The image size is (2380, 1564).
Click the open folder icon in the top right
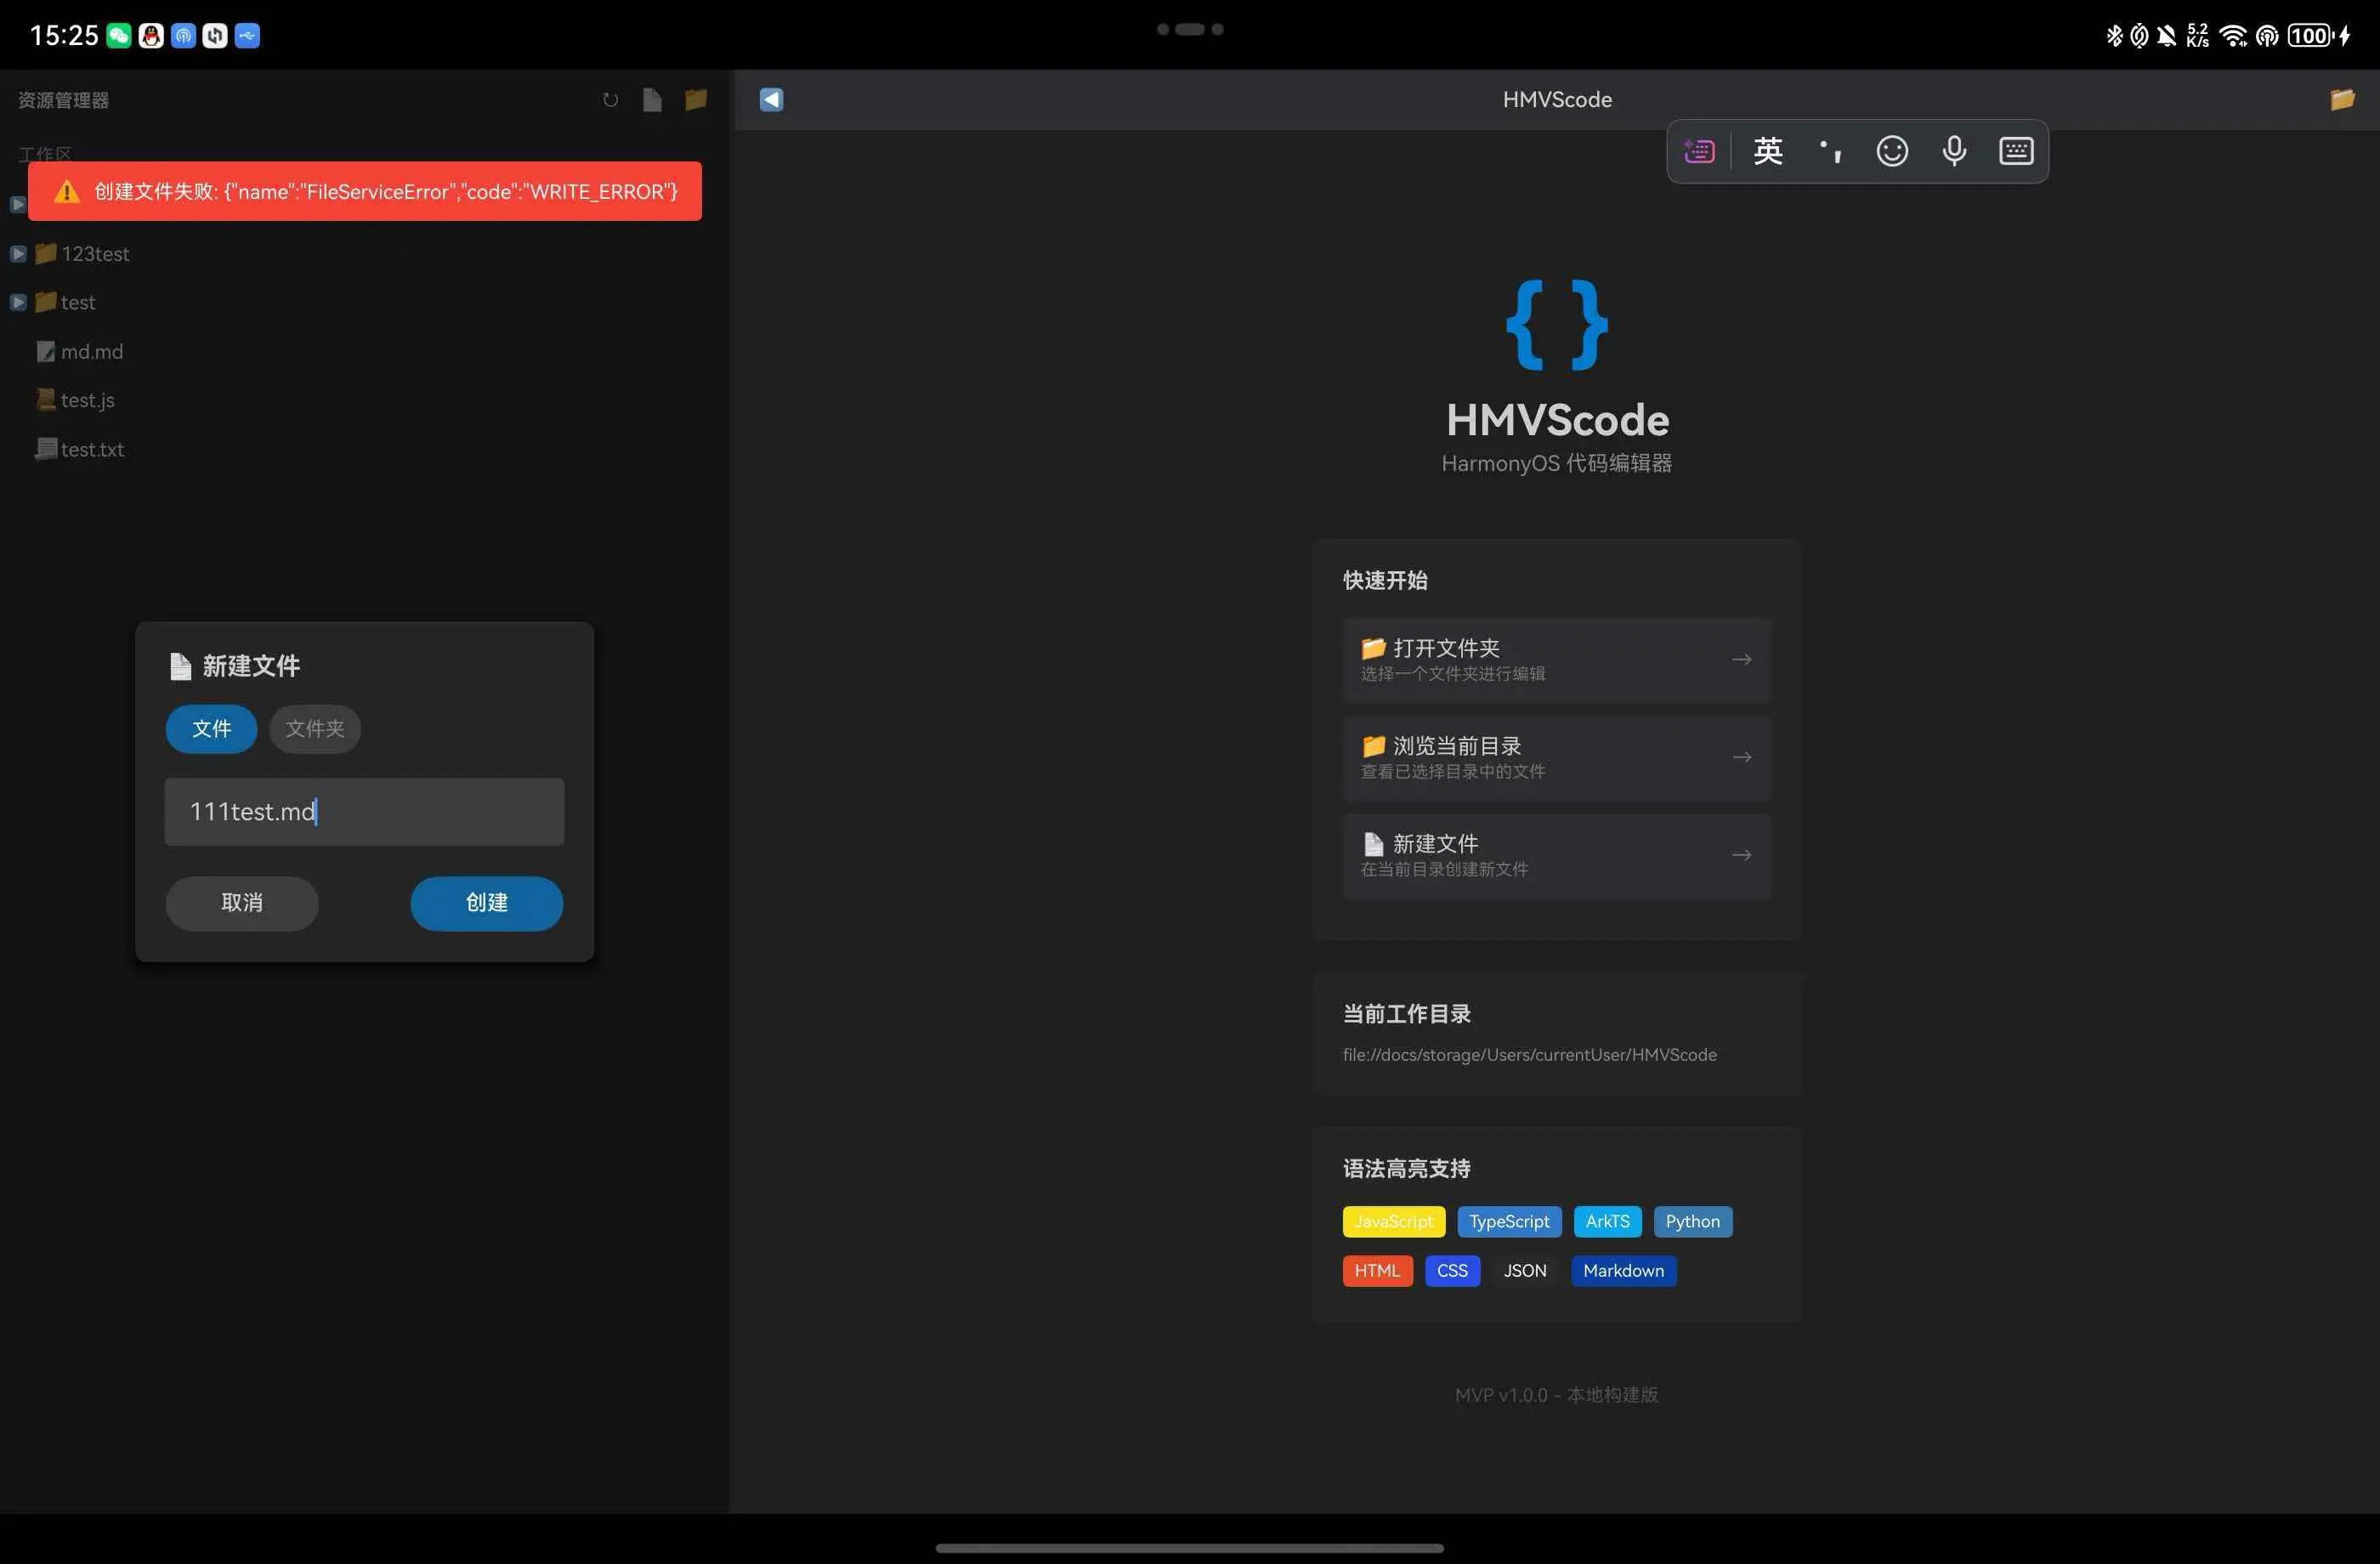[x=2342, y=100]
